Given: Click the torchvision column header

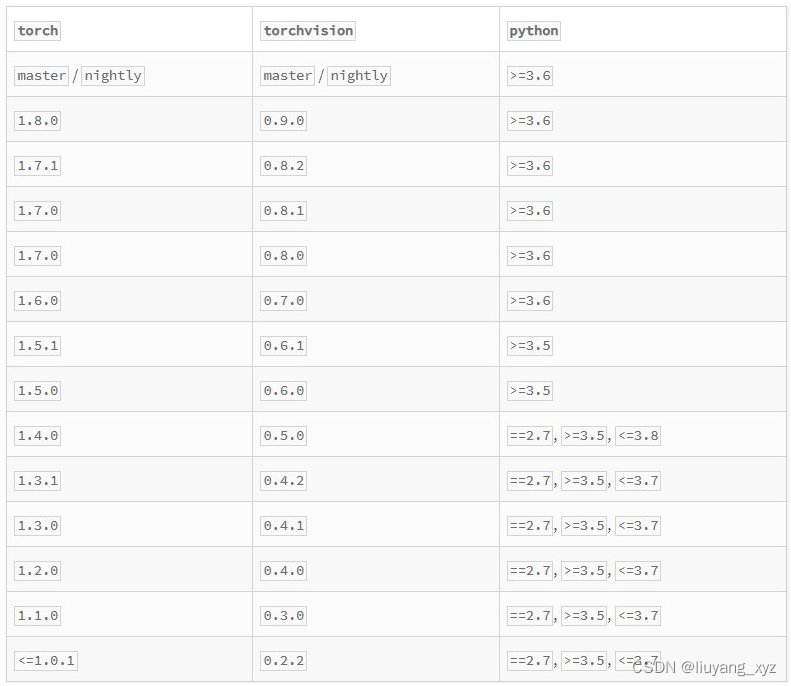Looking at the screenshot, I should point(308,31).
